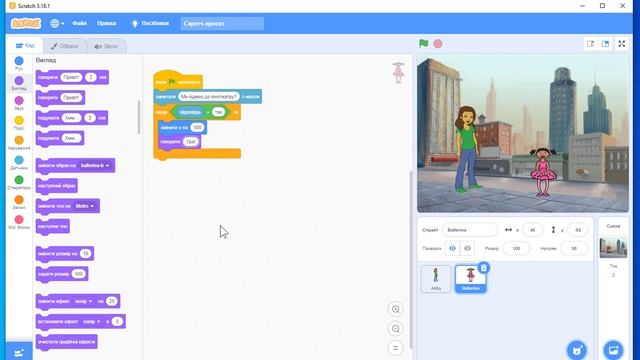Select the Звук sound block category
640x360 pixels.
tap(19, 103)
